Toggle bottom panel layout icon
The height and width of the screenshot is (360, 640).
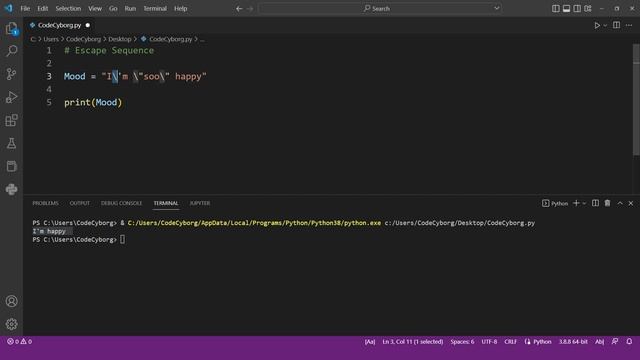pos(566,9)
